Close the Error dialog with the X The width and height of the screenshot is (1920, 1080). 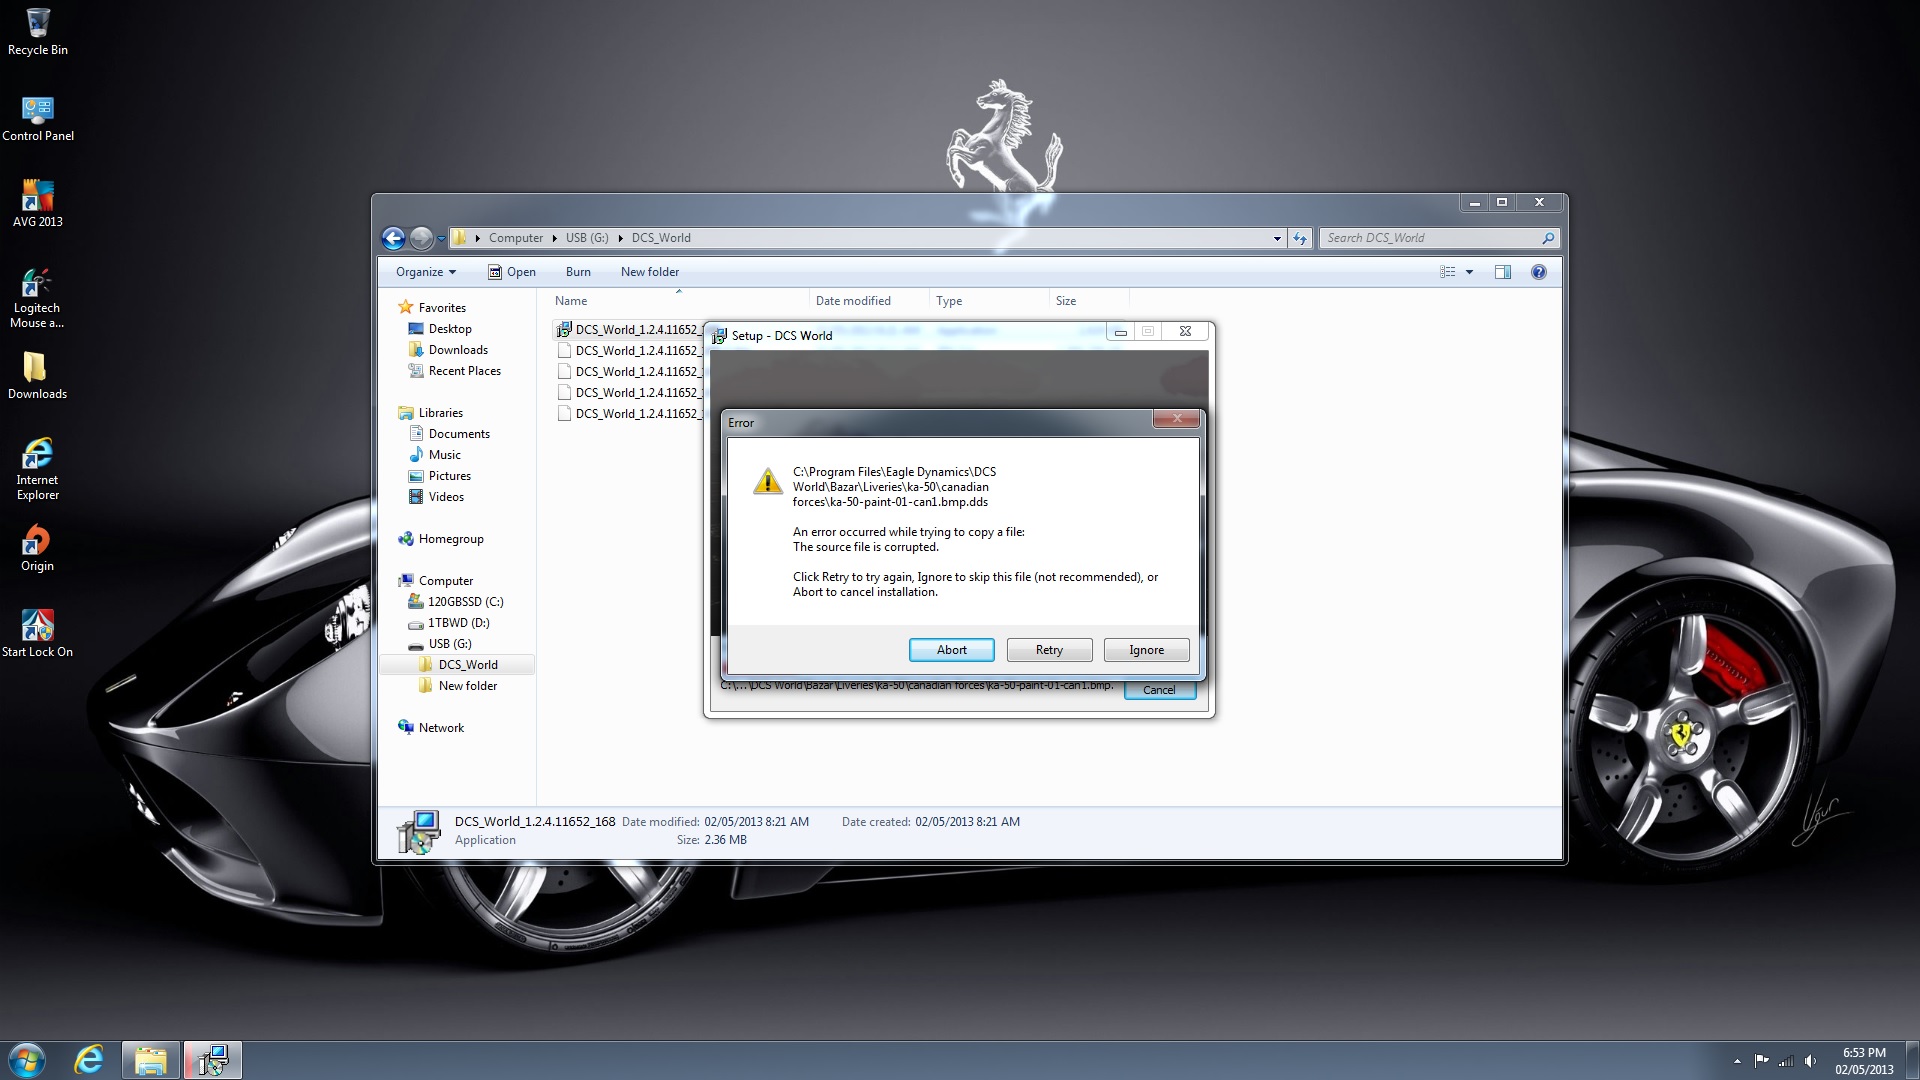click(1177, 418)
